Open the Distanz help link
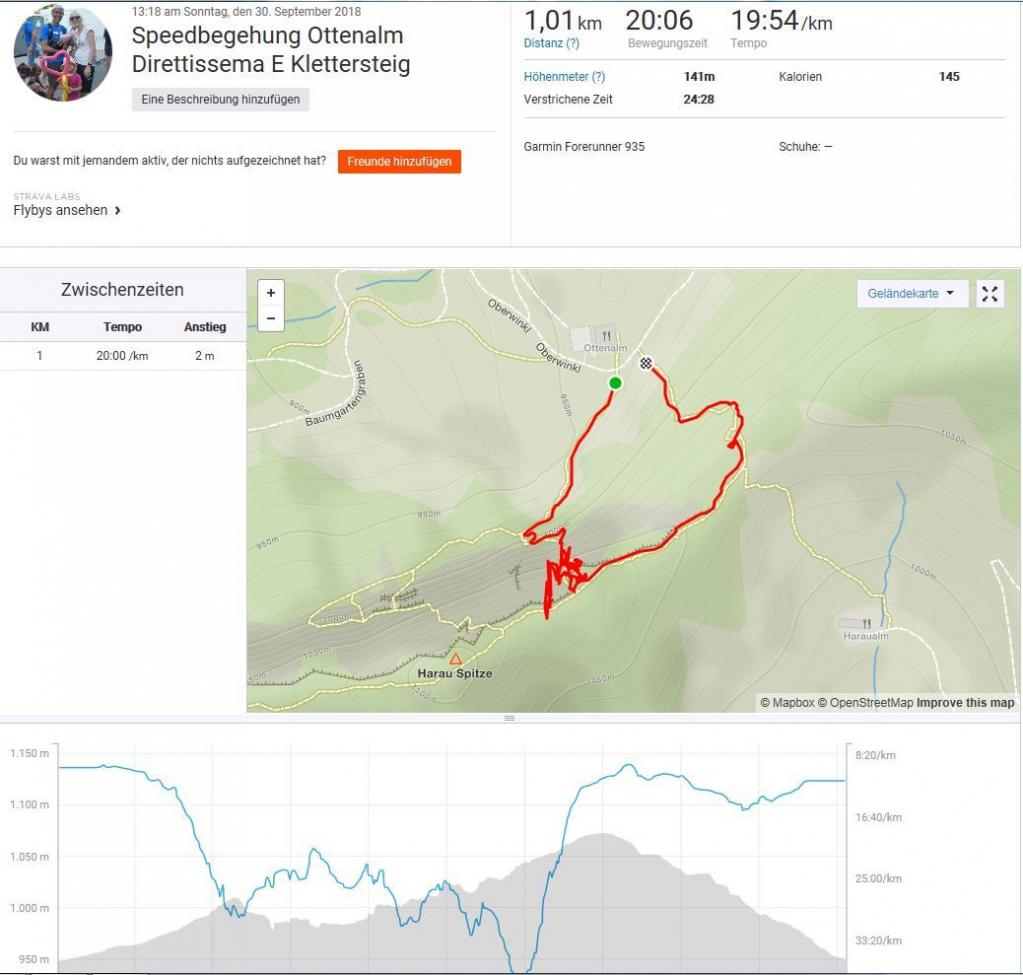This screenshot has height=975, width=1023. click(551, 44)
